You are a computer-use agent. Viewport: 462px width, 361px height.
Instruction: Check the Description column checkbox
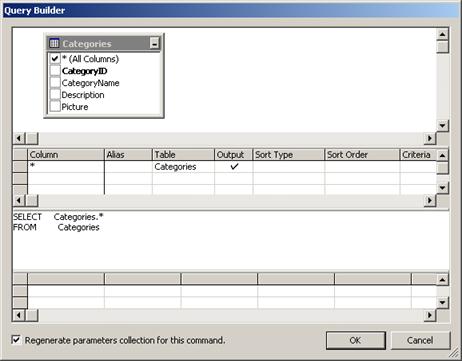coord(55,95)
